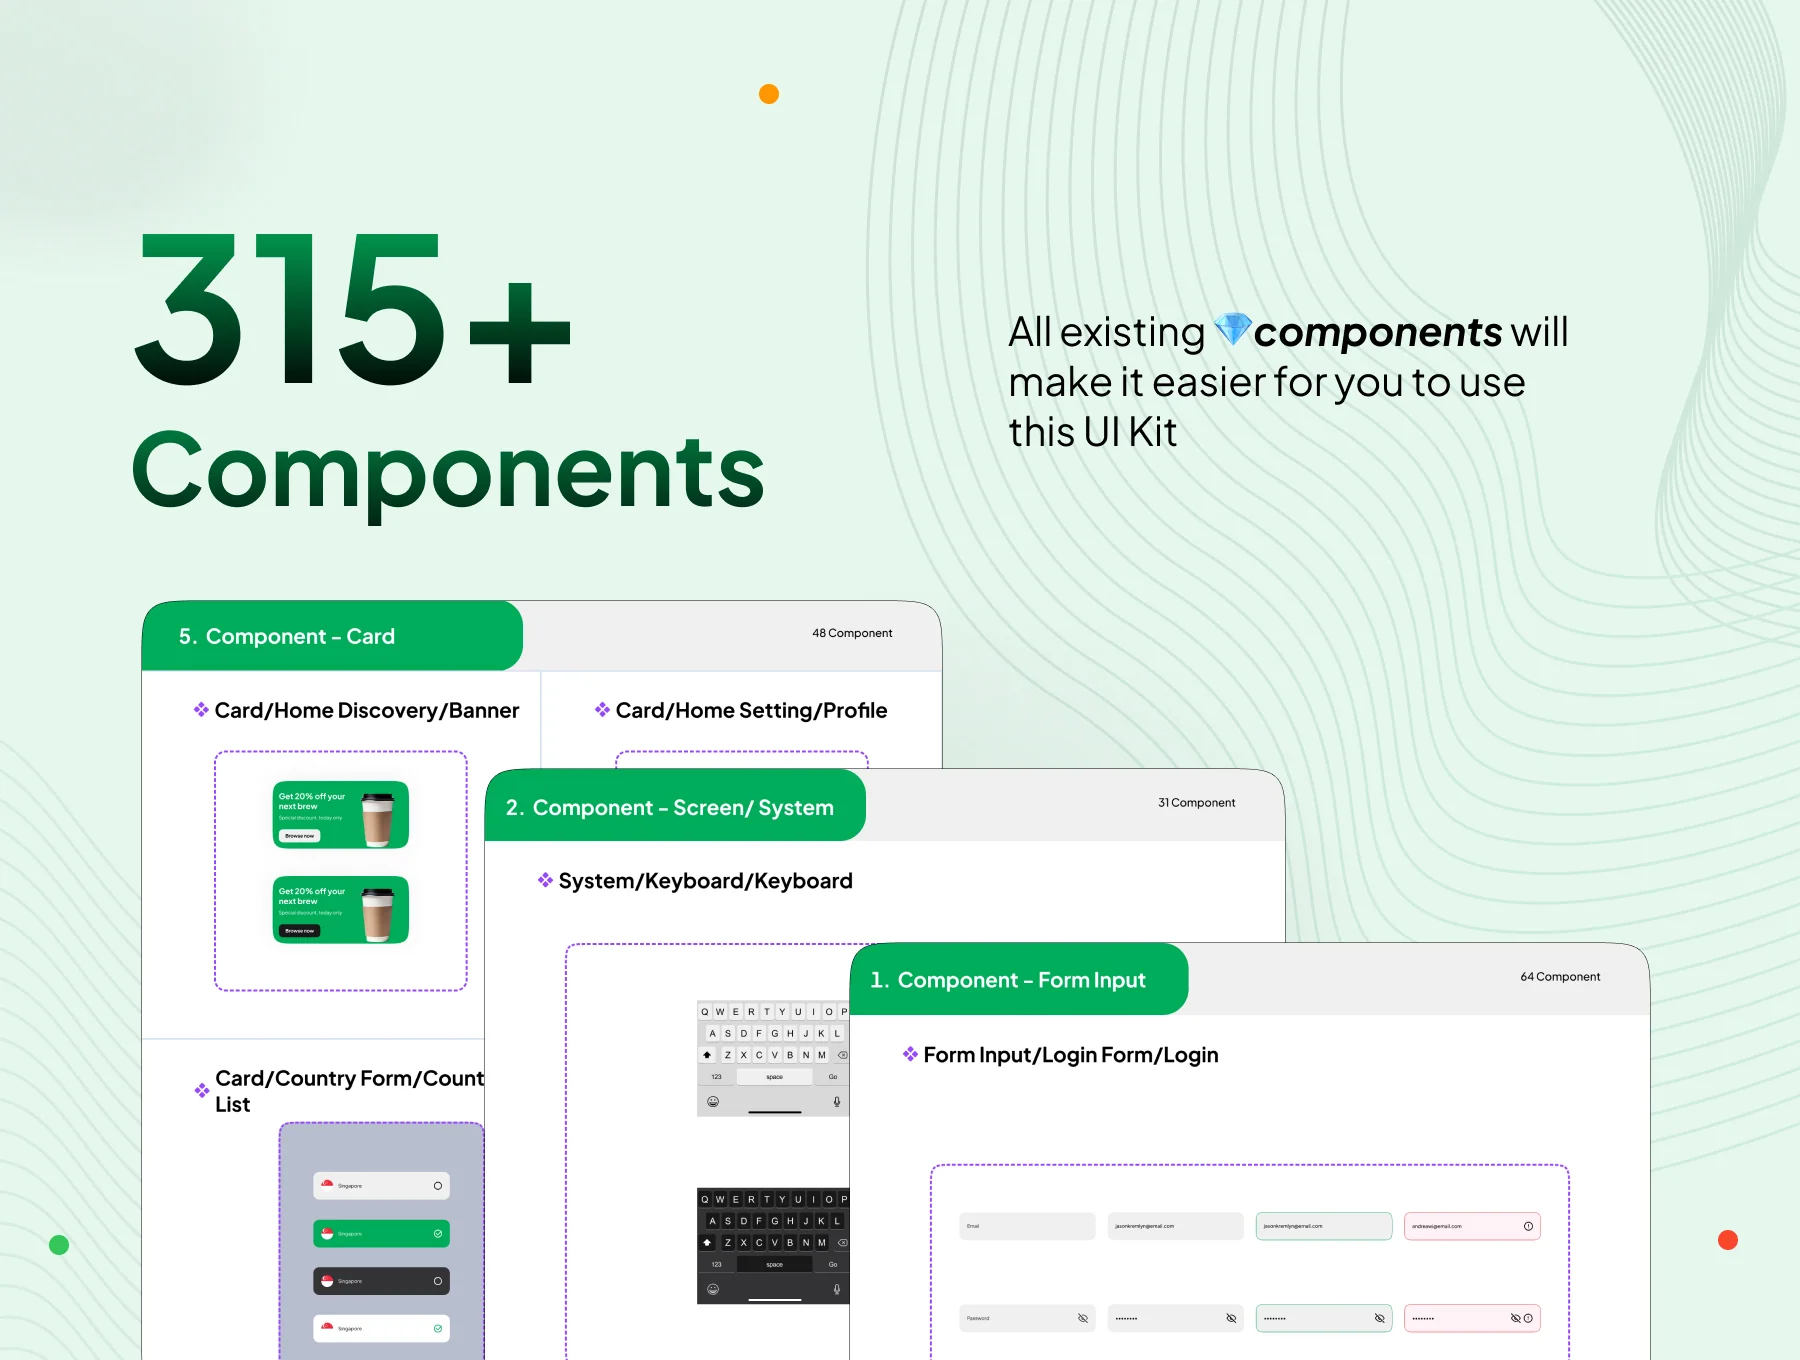Click the 'Form Input/Login Form/Login' heading
The image size is (1800, 1360).
[1071, 1055]
